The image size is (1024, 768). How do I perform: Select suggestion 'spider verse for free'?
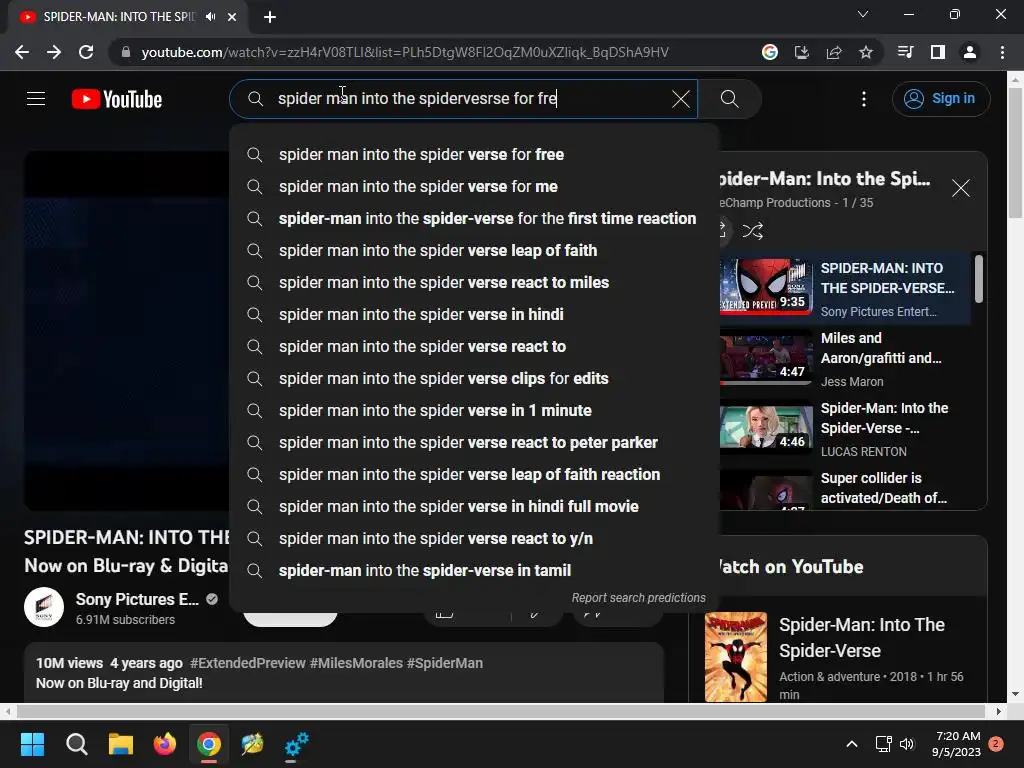click(x=474, y=155)
